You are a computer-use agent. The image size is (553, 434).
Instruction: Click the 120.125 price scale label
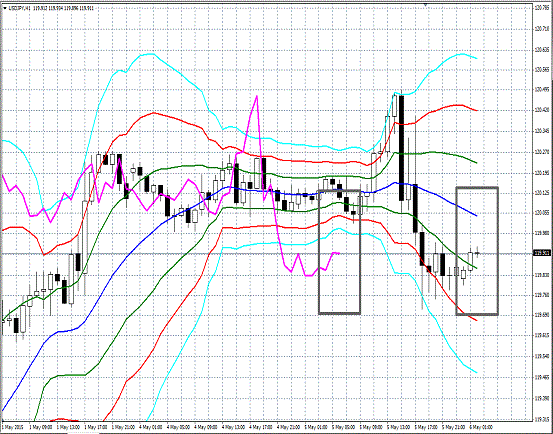pos(542,192)
